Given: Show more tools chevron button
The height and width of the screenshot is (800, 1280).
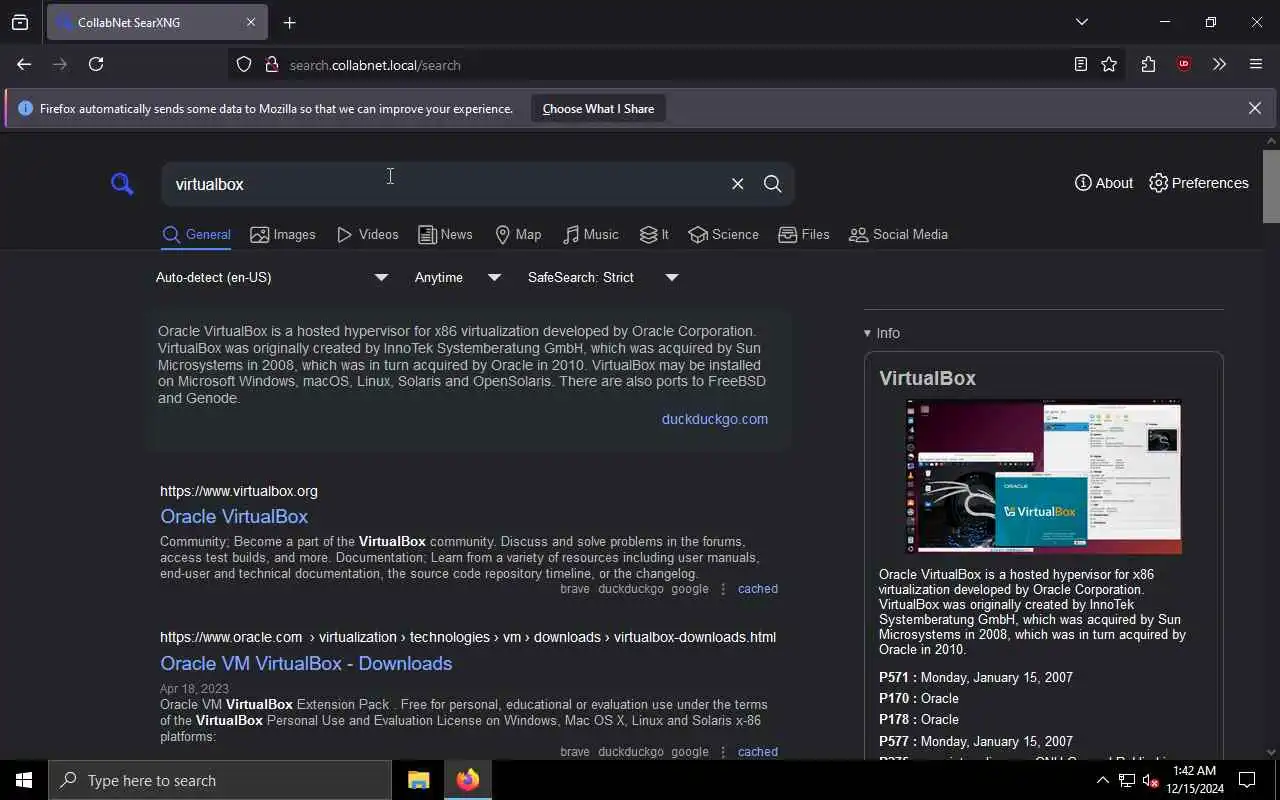Looking at the screenshot, I should [1219, 64].
